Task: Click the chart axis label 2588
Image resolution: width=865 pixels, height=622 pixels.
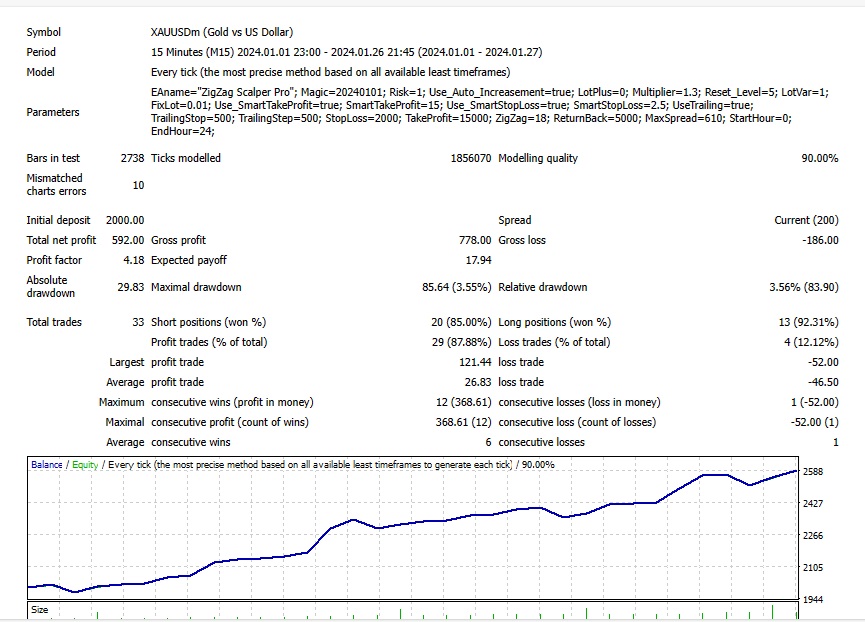Action: [813, 472]
